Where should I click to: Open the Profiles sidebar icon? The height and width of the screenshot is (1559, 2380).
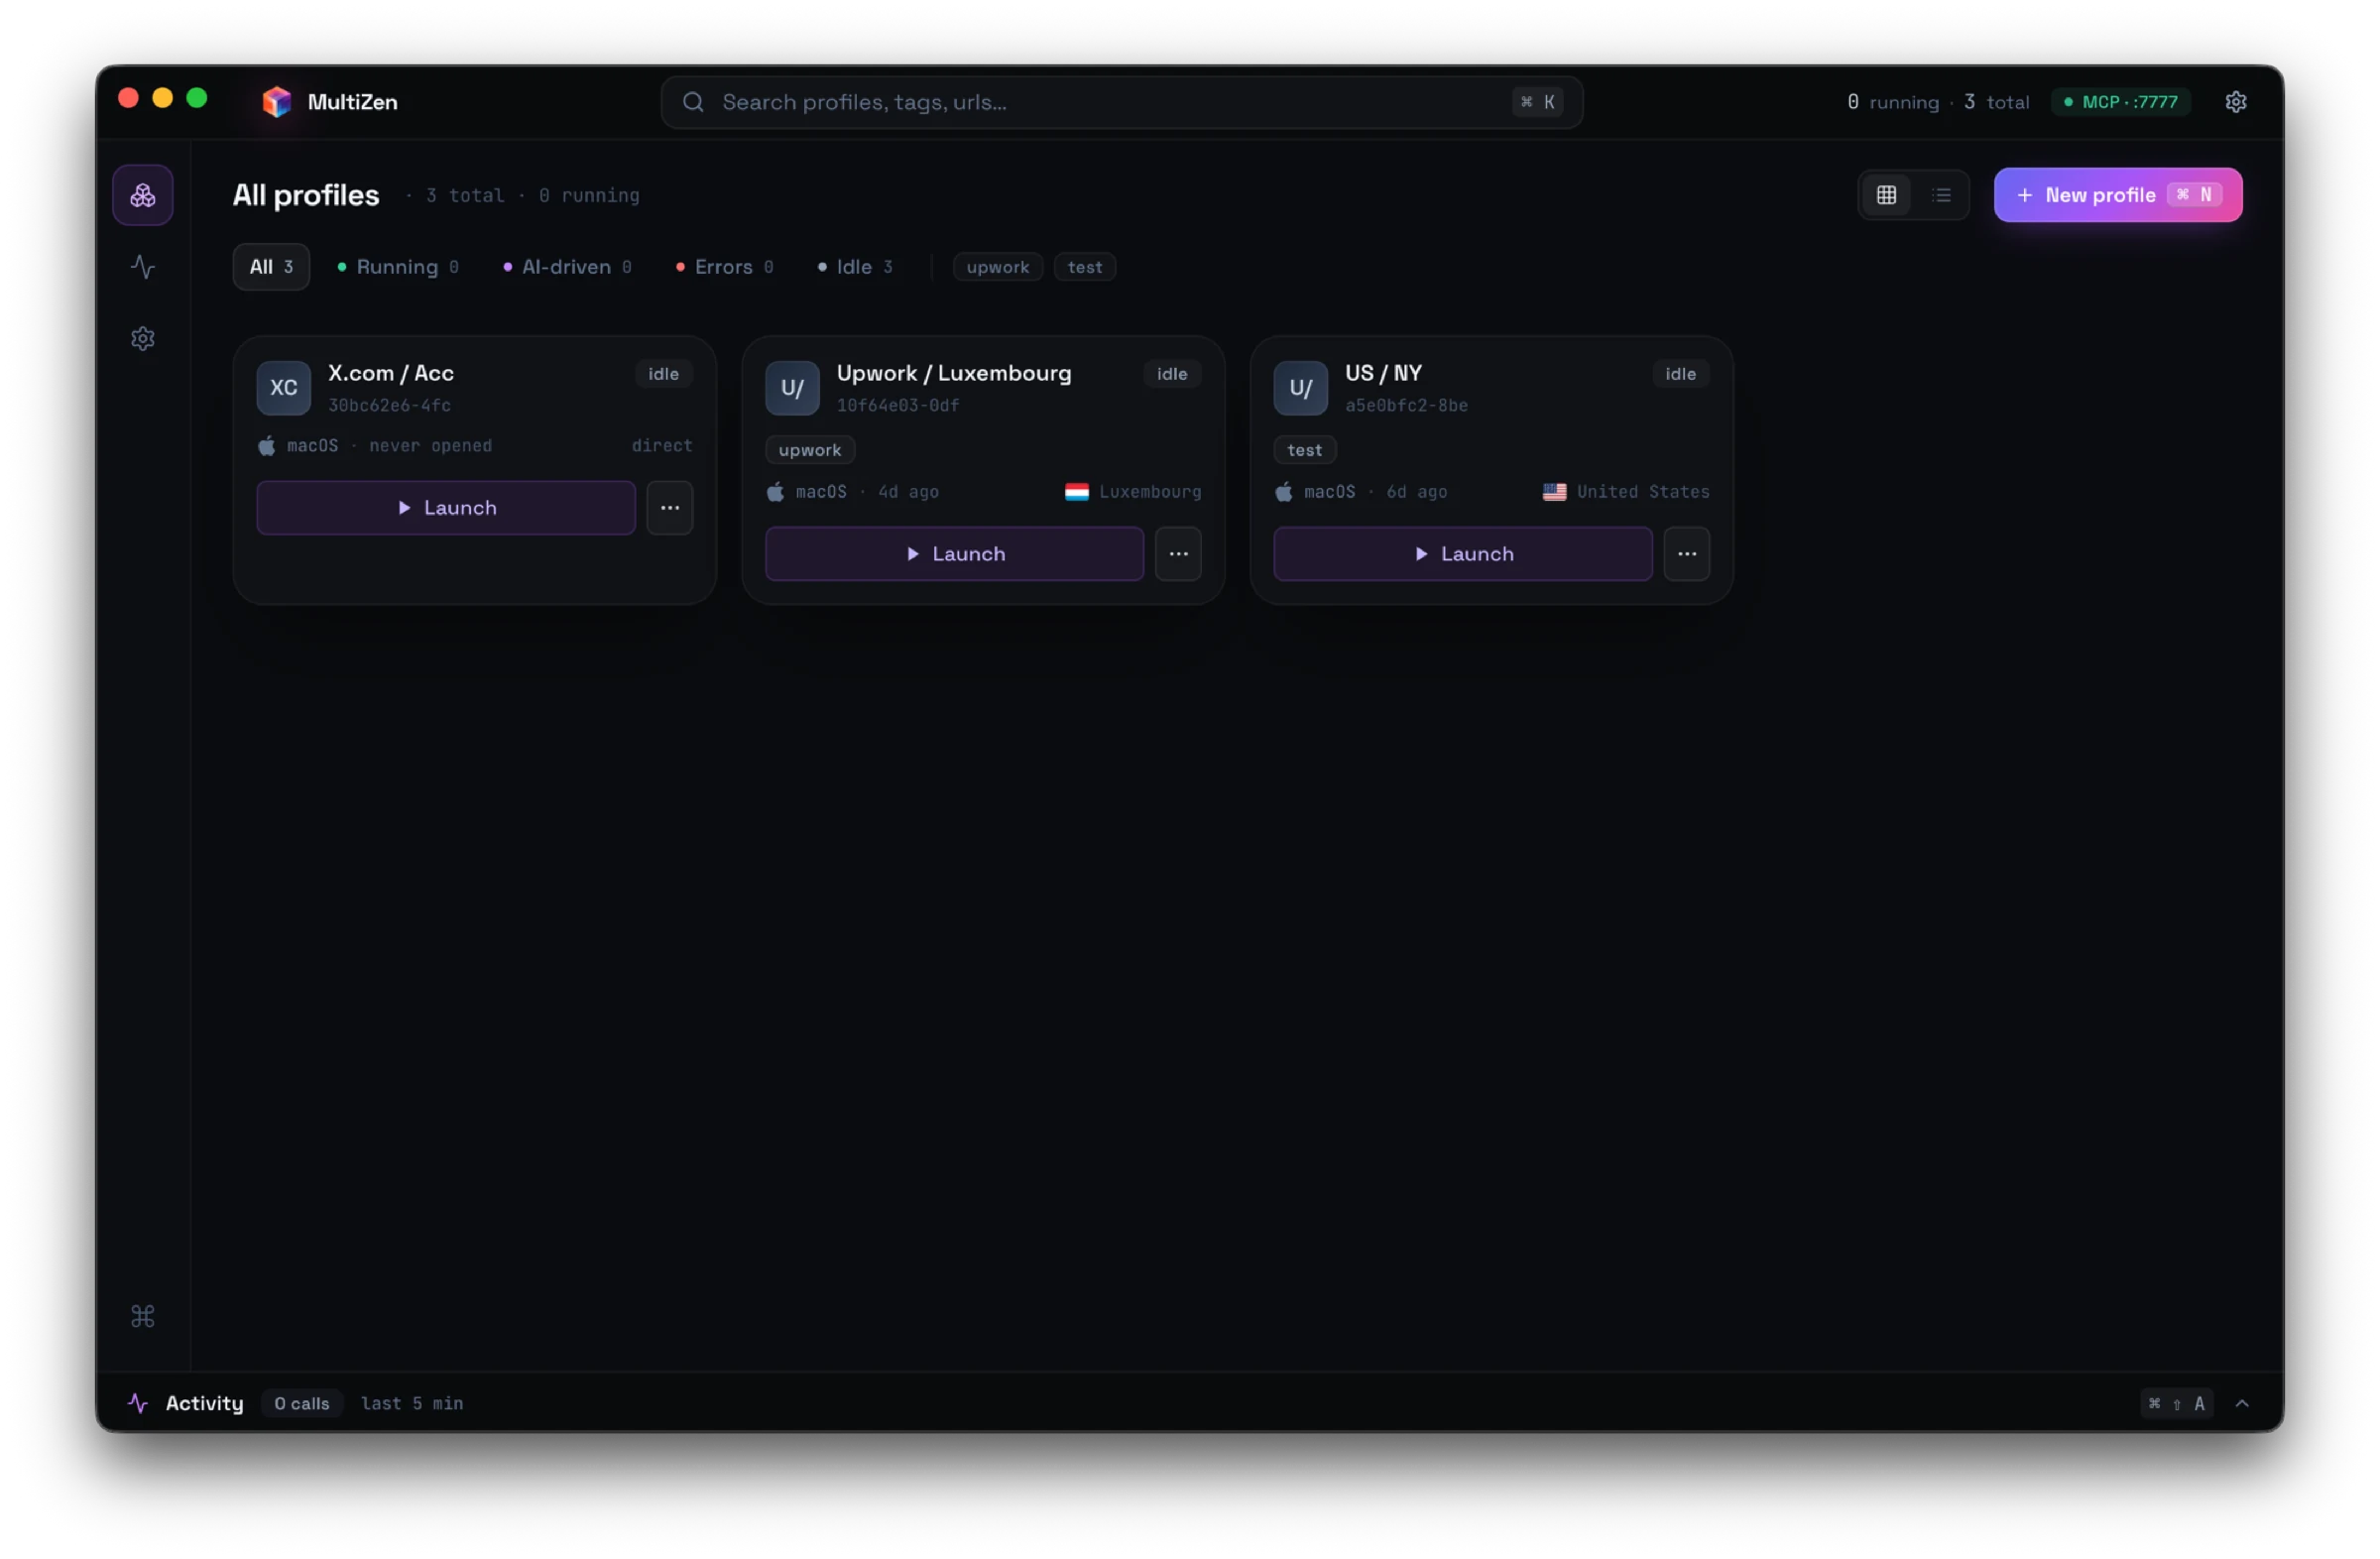(x=143, y=195)
